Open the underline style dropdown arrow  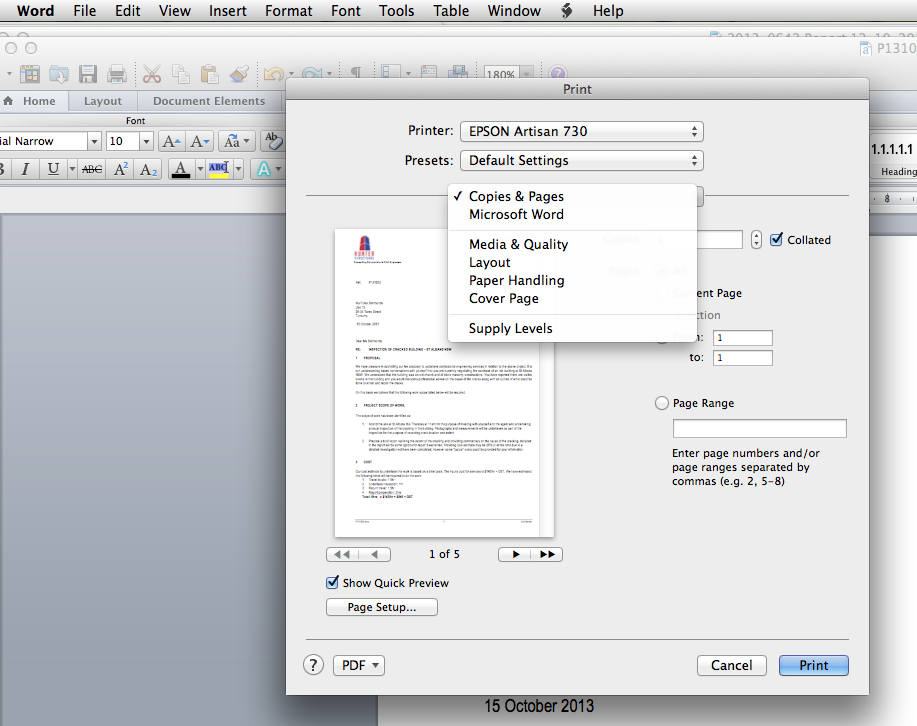tap(72, 169)
